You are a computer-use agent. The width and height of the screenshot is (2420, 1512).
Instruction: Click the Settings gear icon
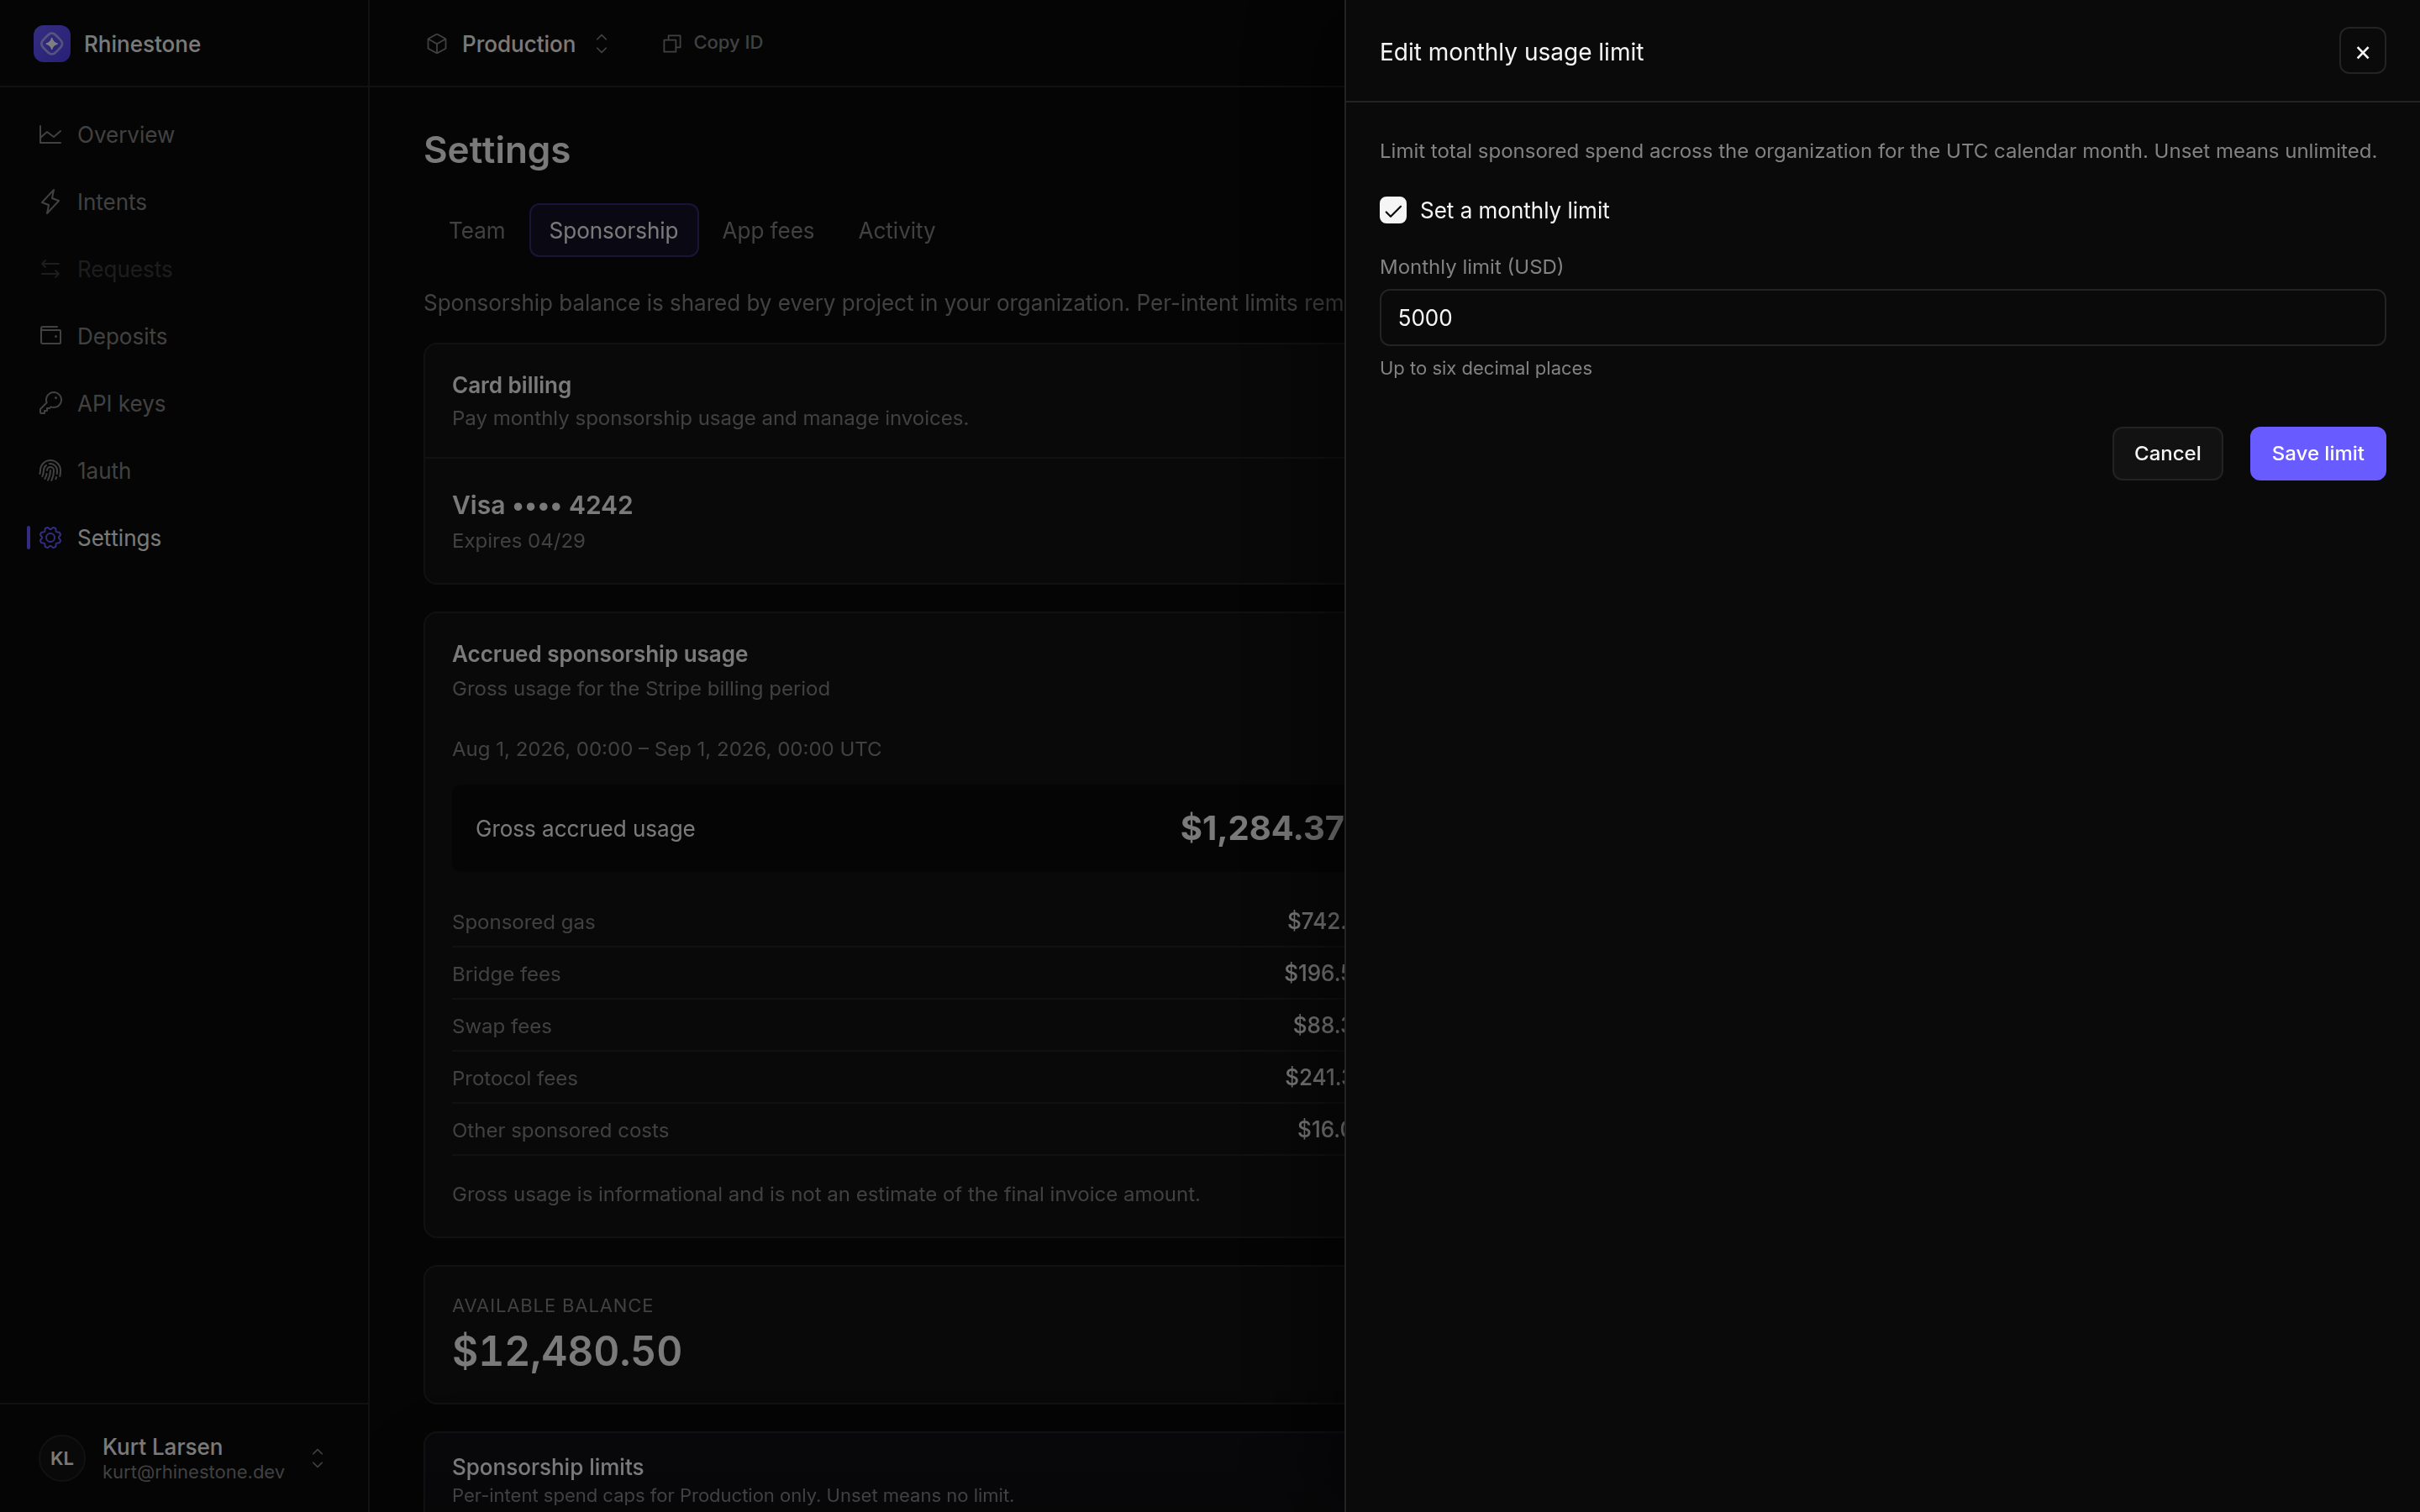50,538
